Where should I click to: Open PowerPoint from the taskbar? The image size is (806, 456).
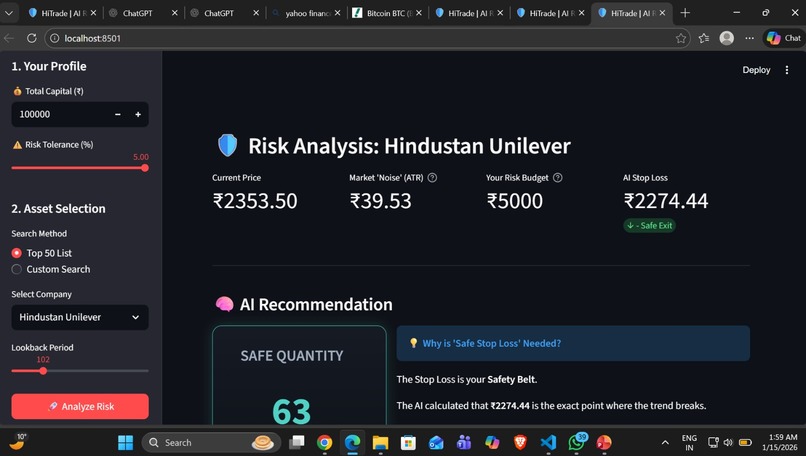click(604, 443)
